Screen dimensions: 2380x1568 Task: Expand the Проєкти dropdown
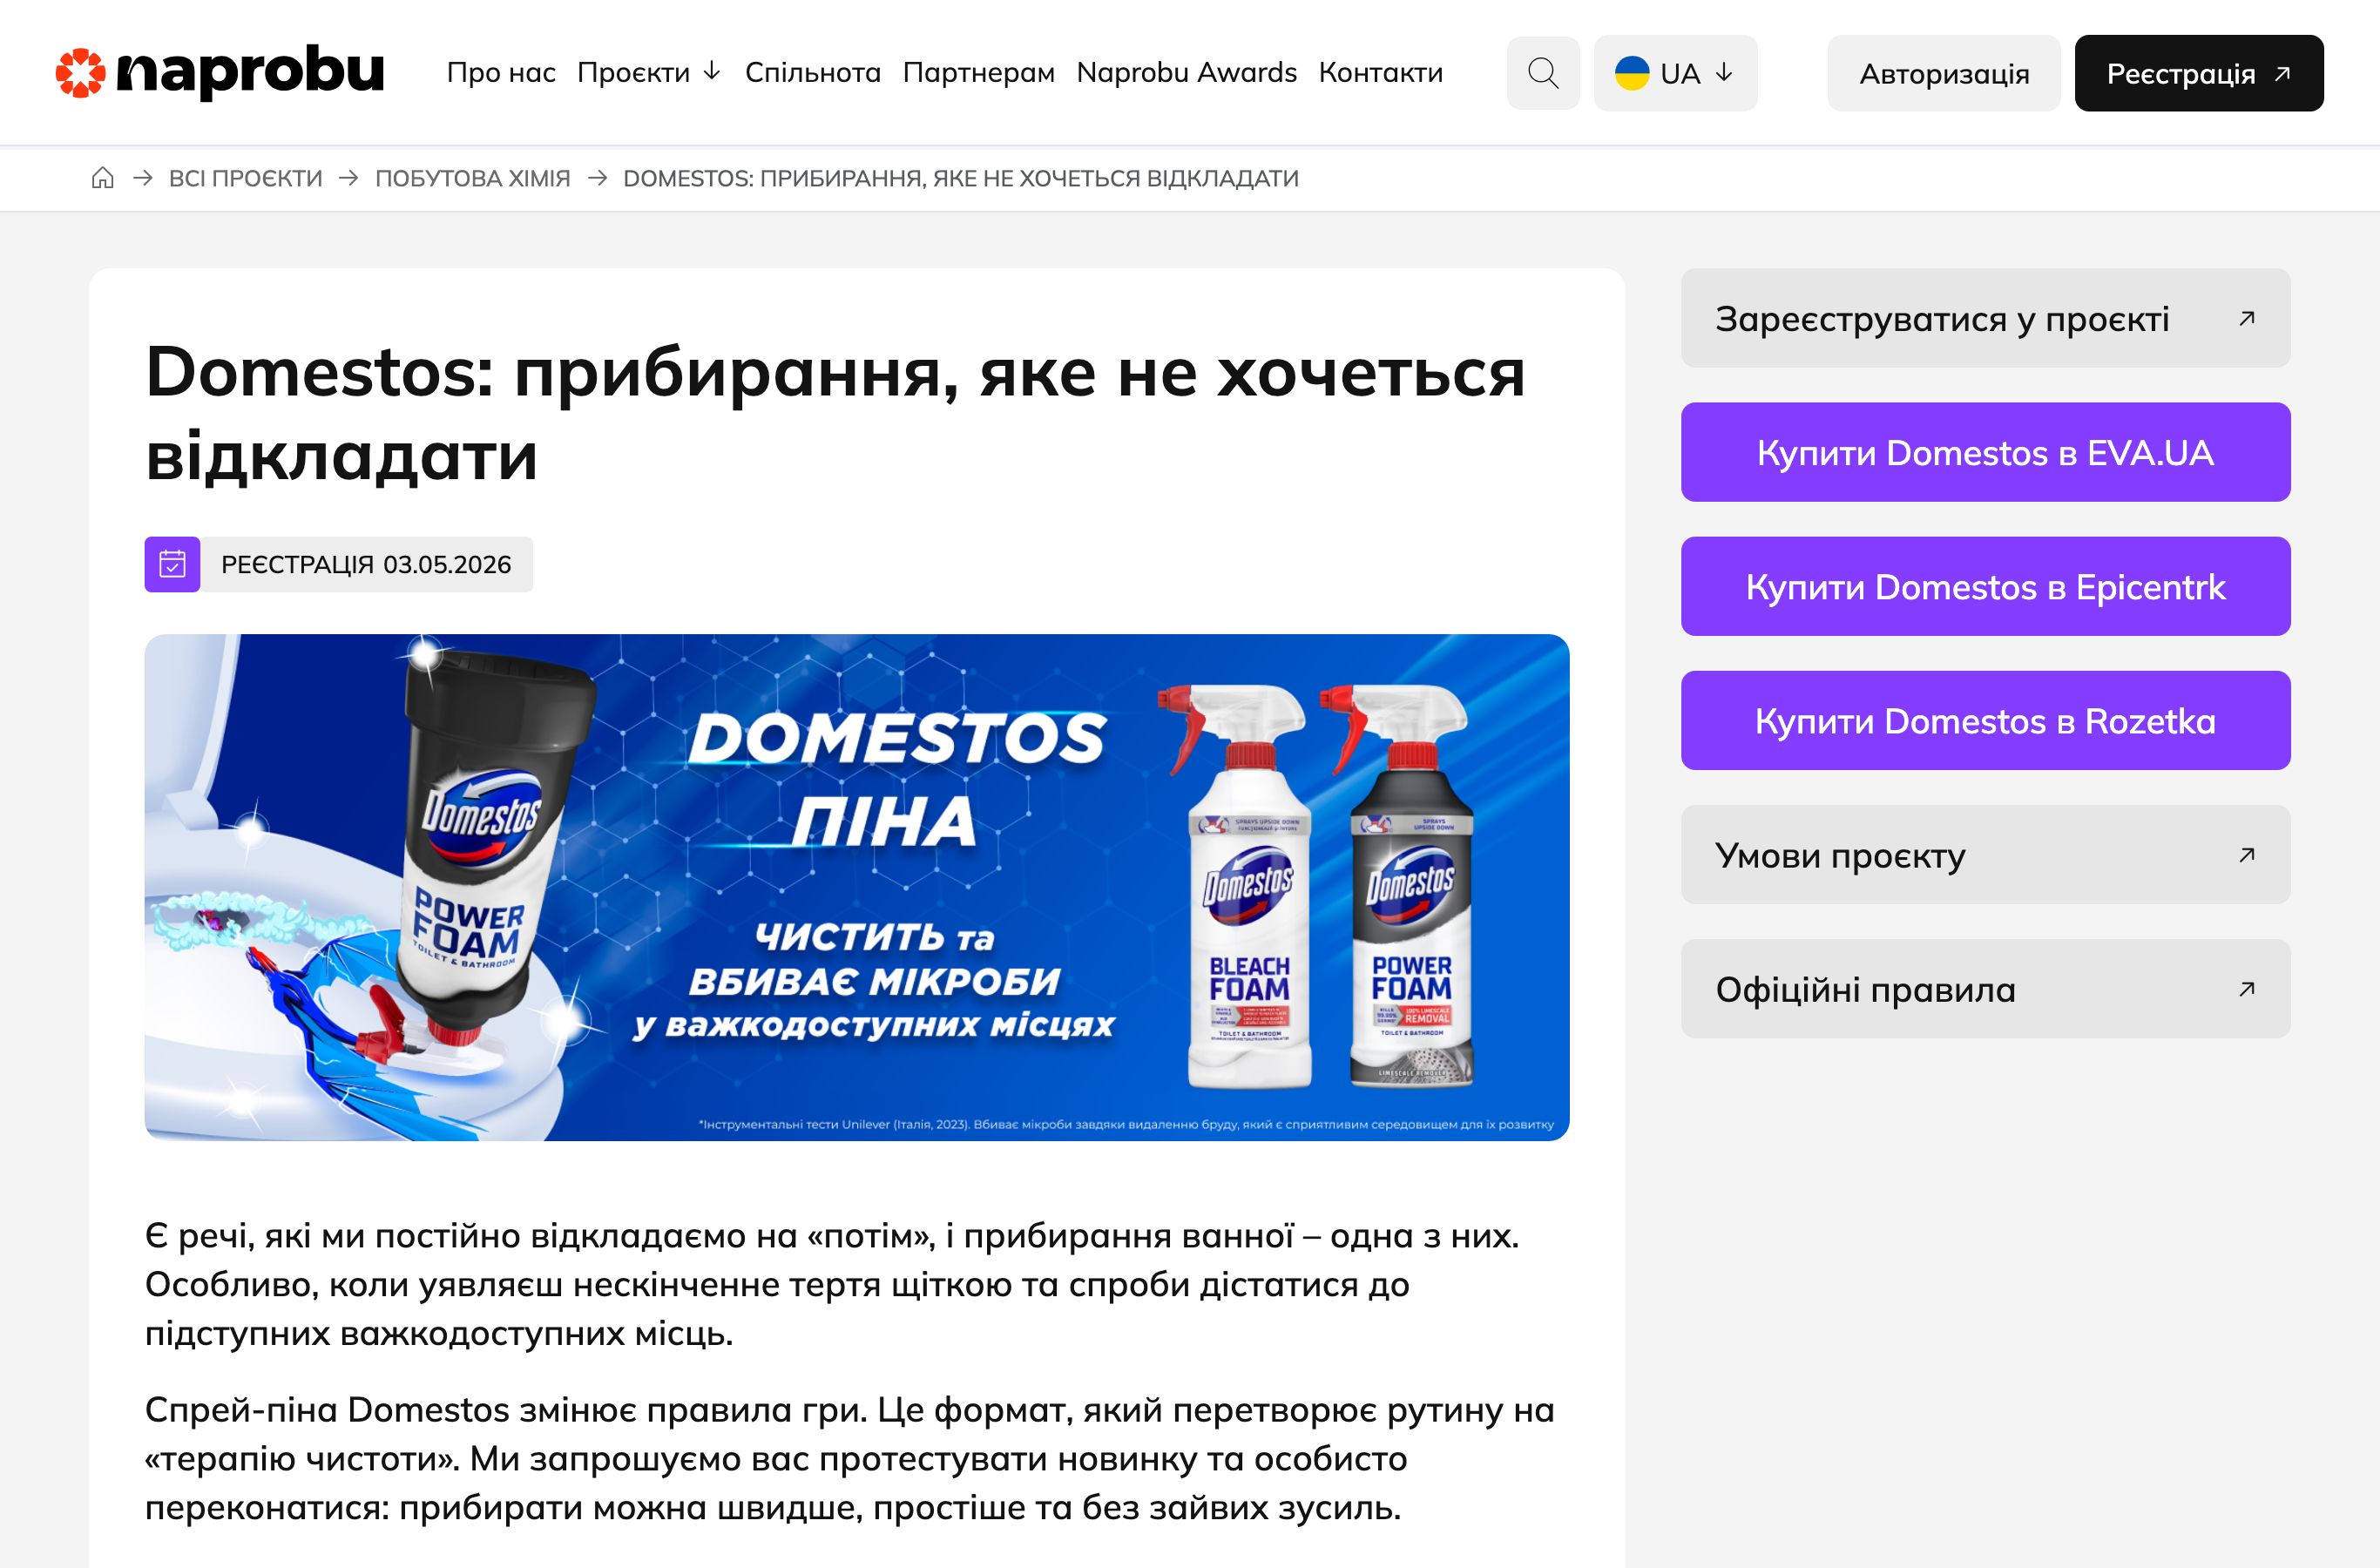point(648,72)
